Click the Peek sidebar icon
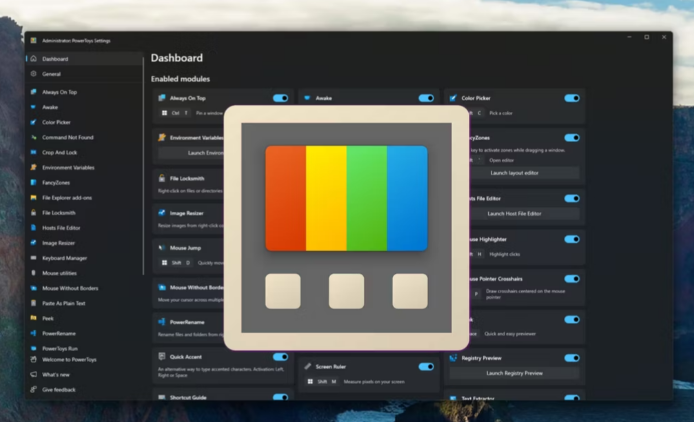The height and width of the screenshot is (422, 694). [34, 318]
